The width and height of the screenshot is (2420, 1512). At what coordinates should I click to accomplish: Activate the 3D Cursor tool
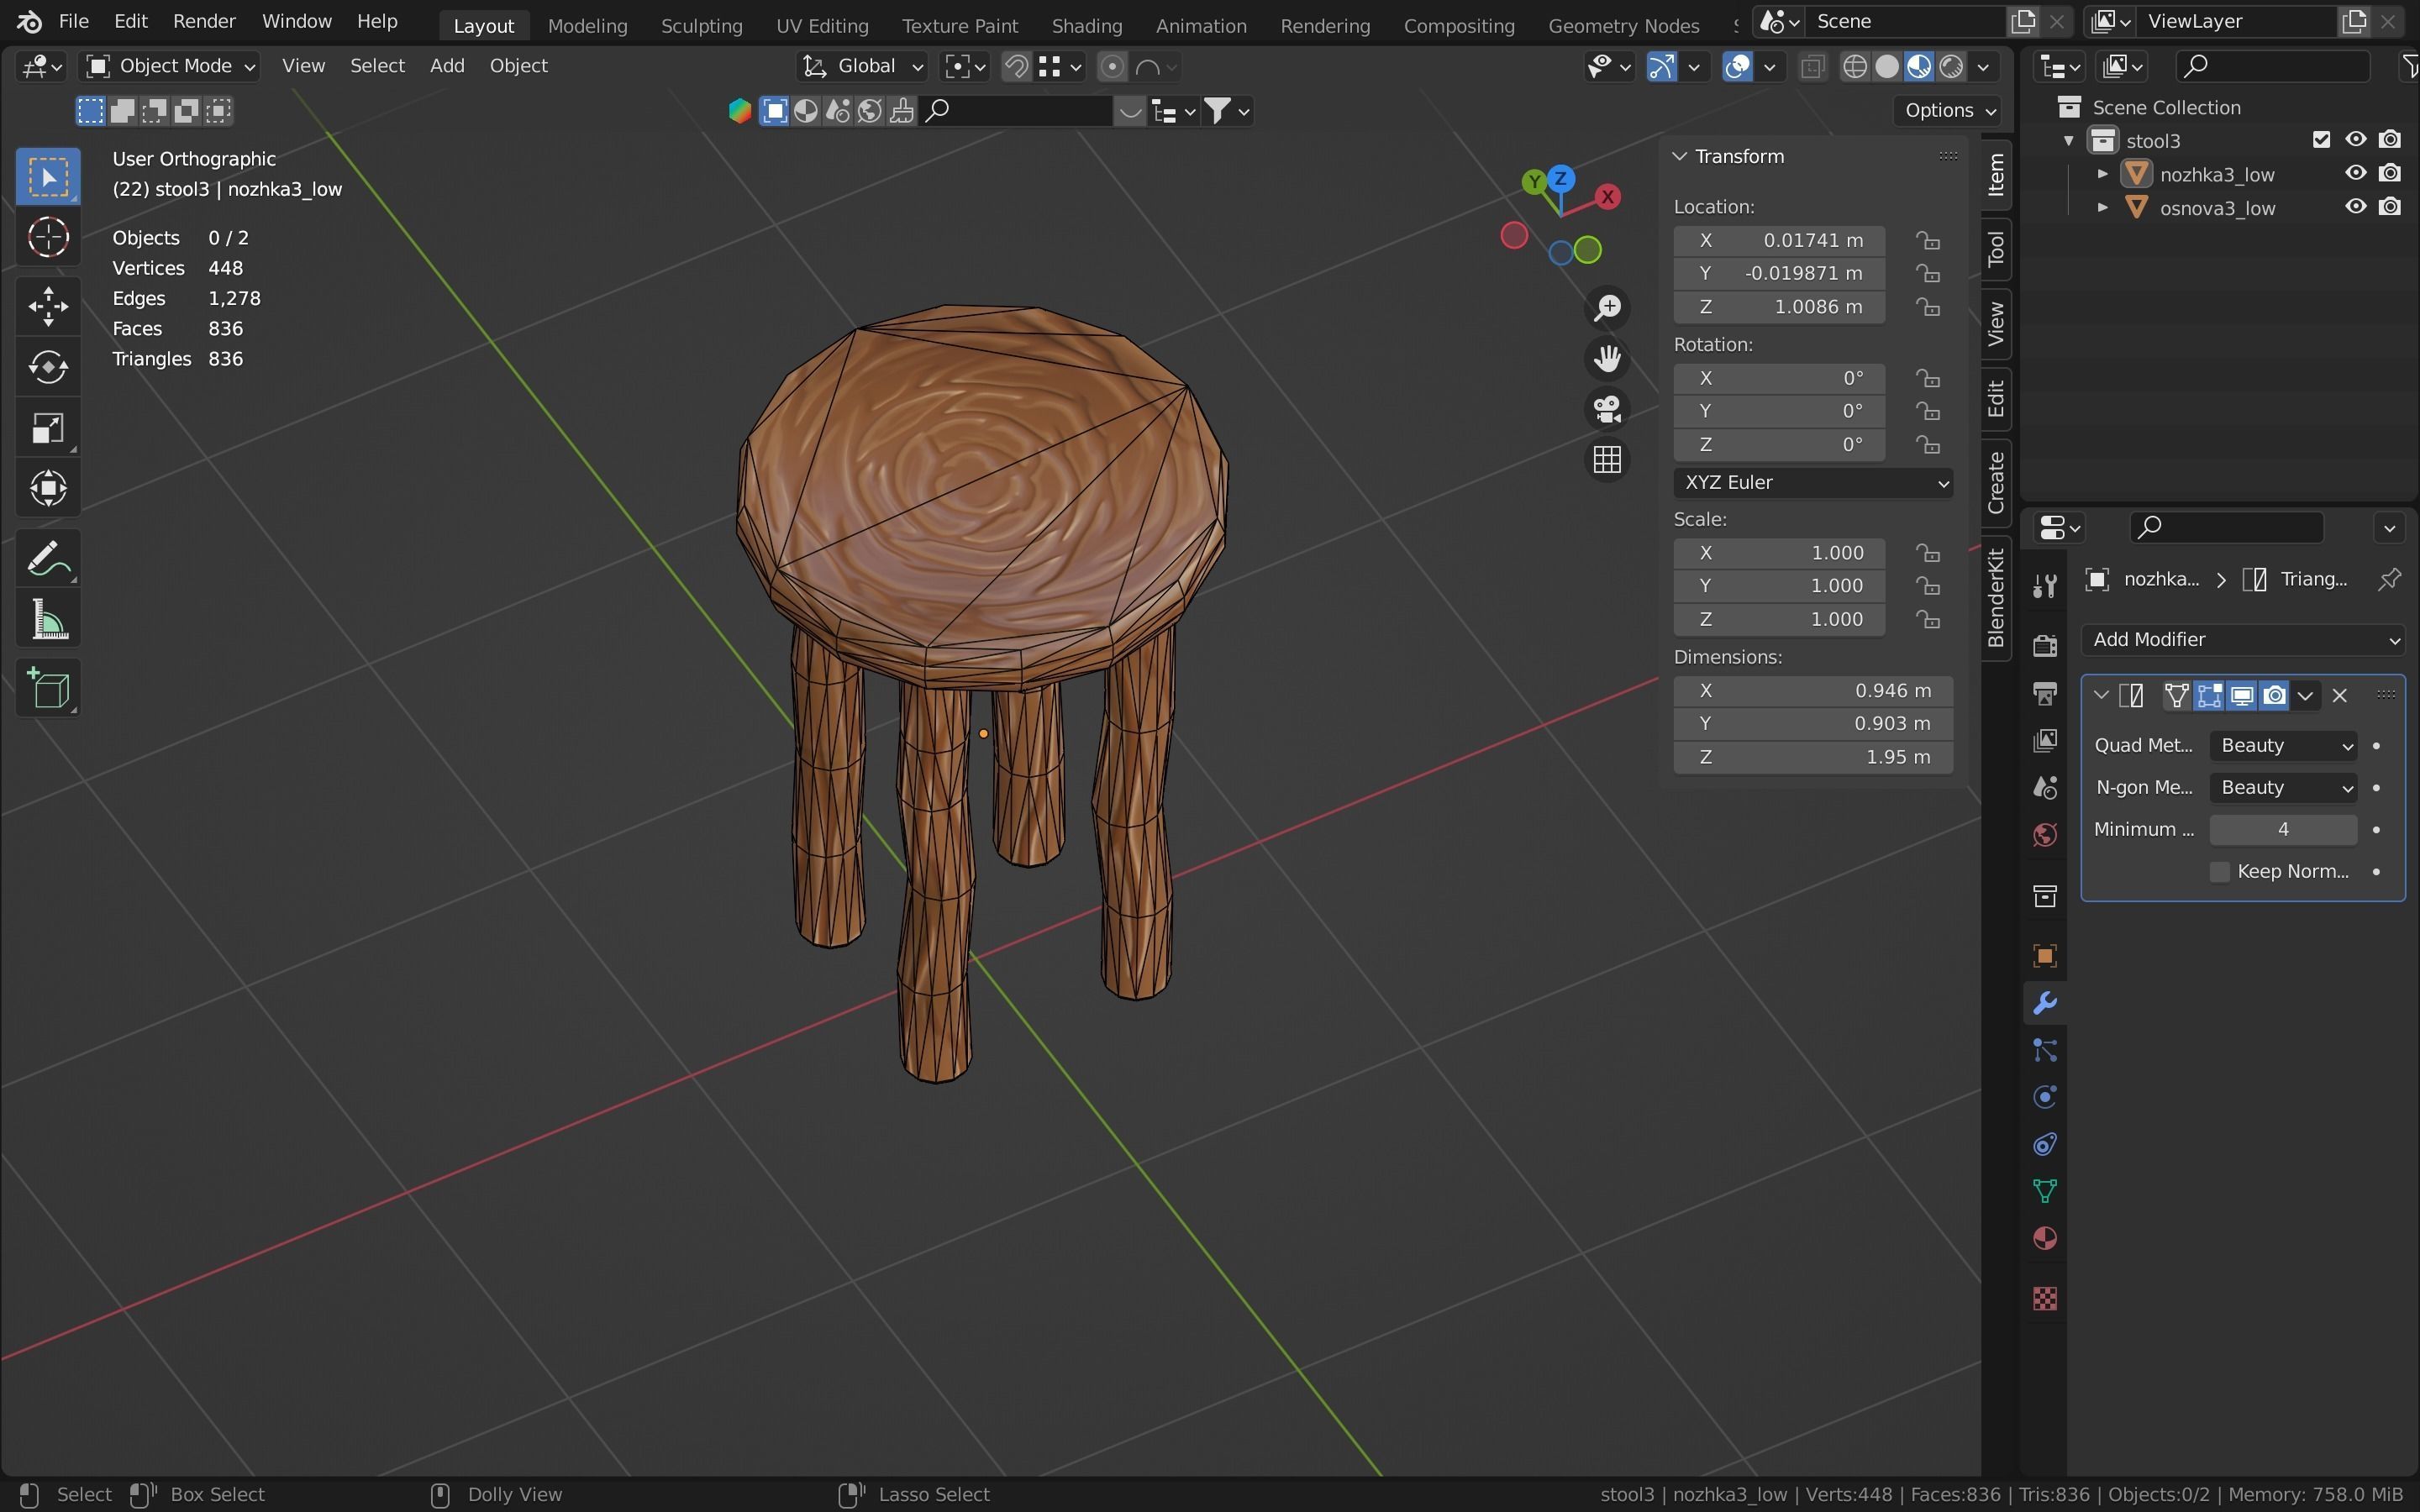48,237
